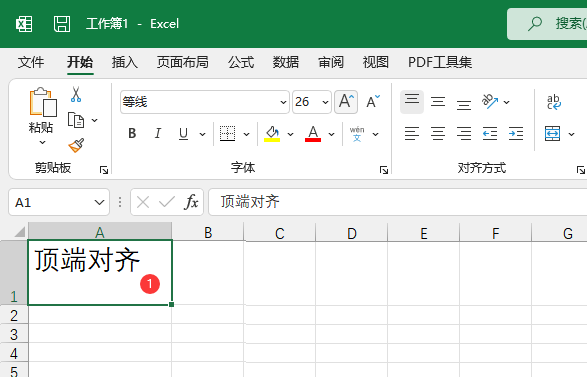
Task: Click the text orientation icon
Action: 490,101
